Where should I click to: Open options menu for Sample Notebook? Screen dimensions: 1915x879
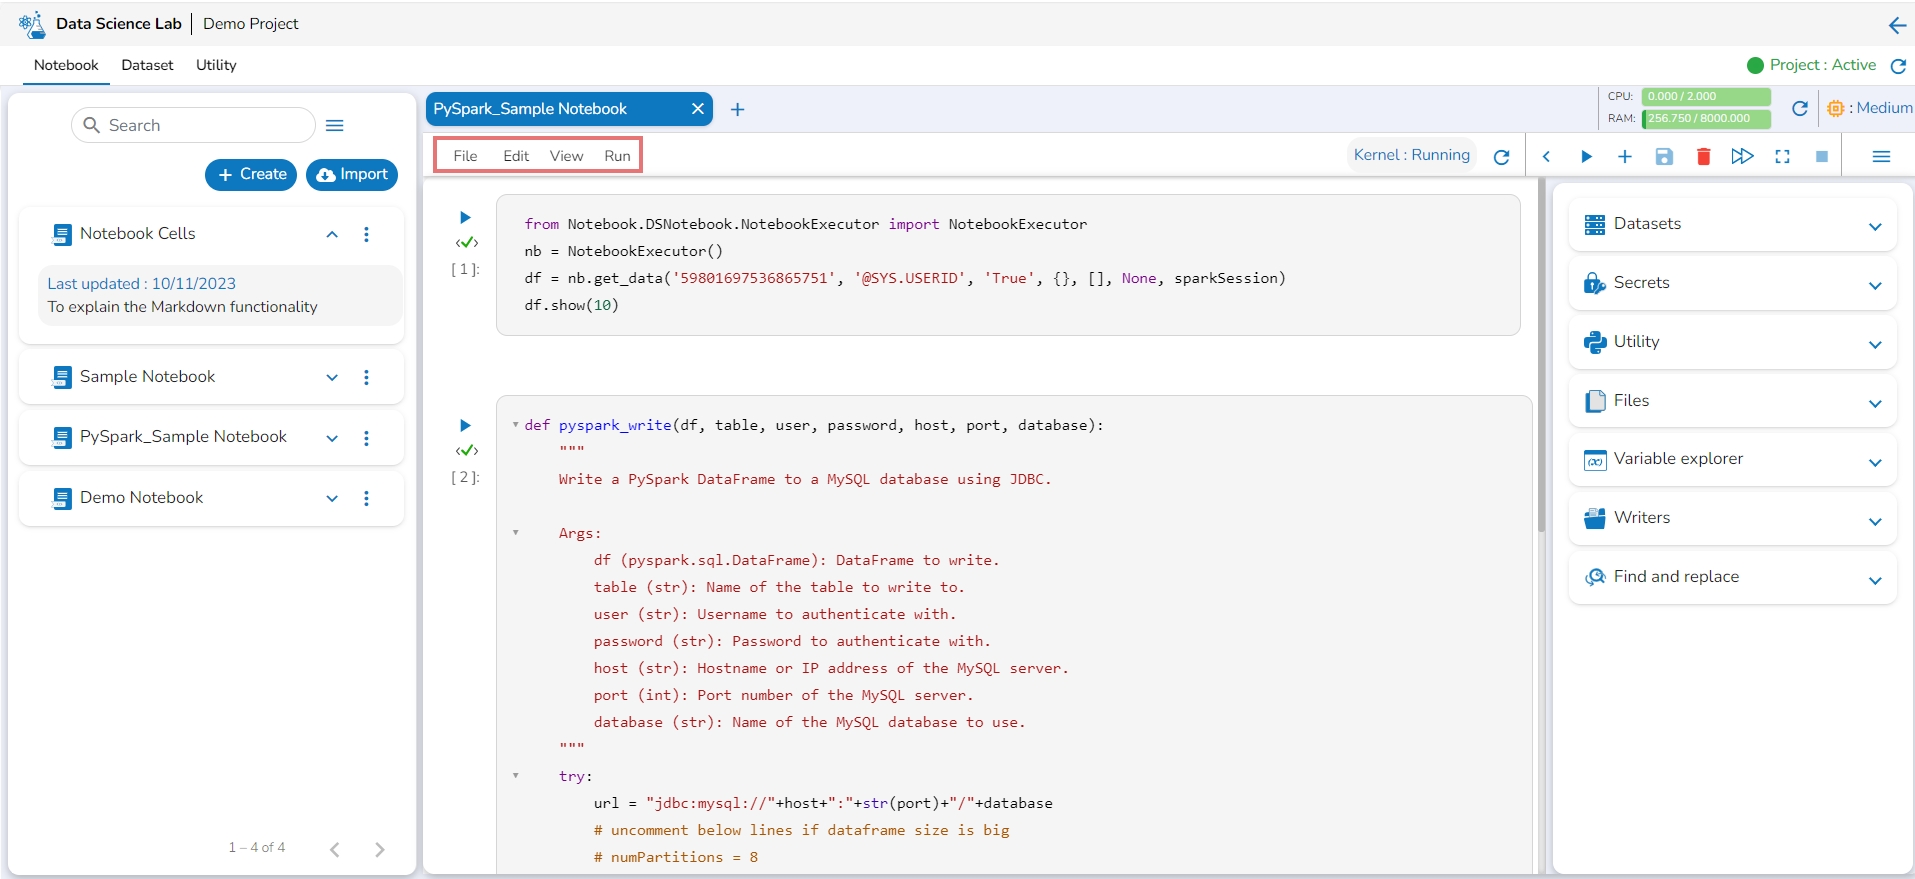pyautogui.click(x=366, y=377)
